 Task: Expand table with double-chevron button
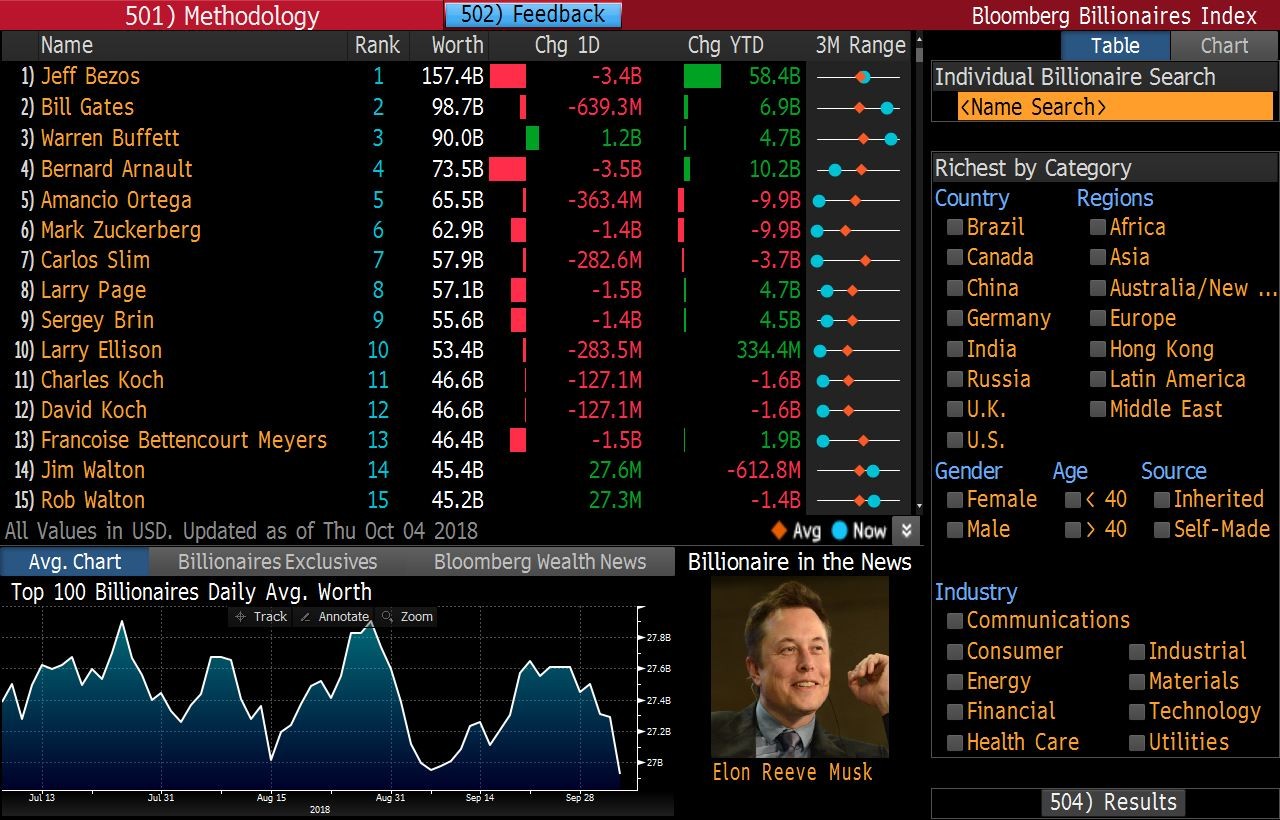[x=906, y=531]
